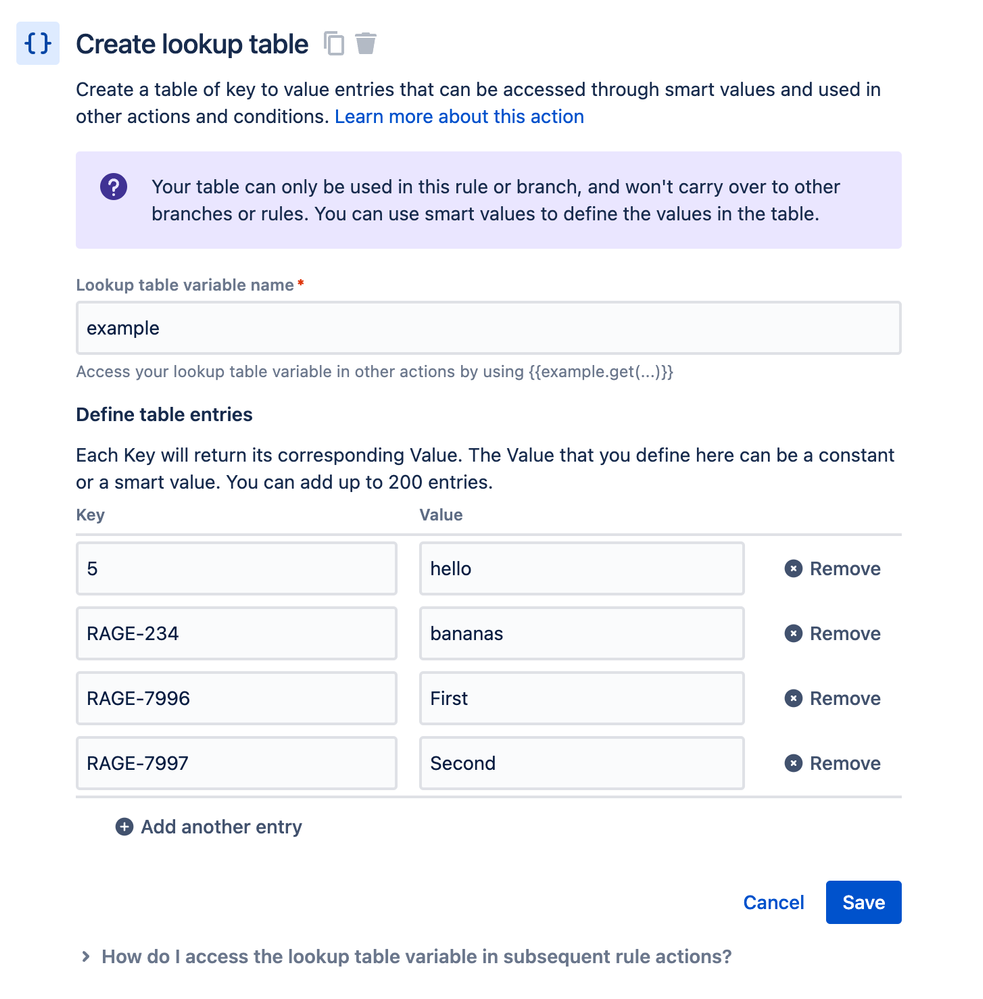Click the remove X icon for the hello entry
This screenshot has width=983, height=999.
(793, 569)
